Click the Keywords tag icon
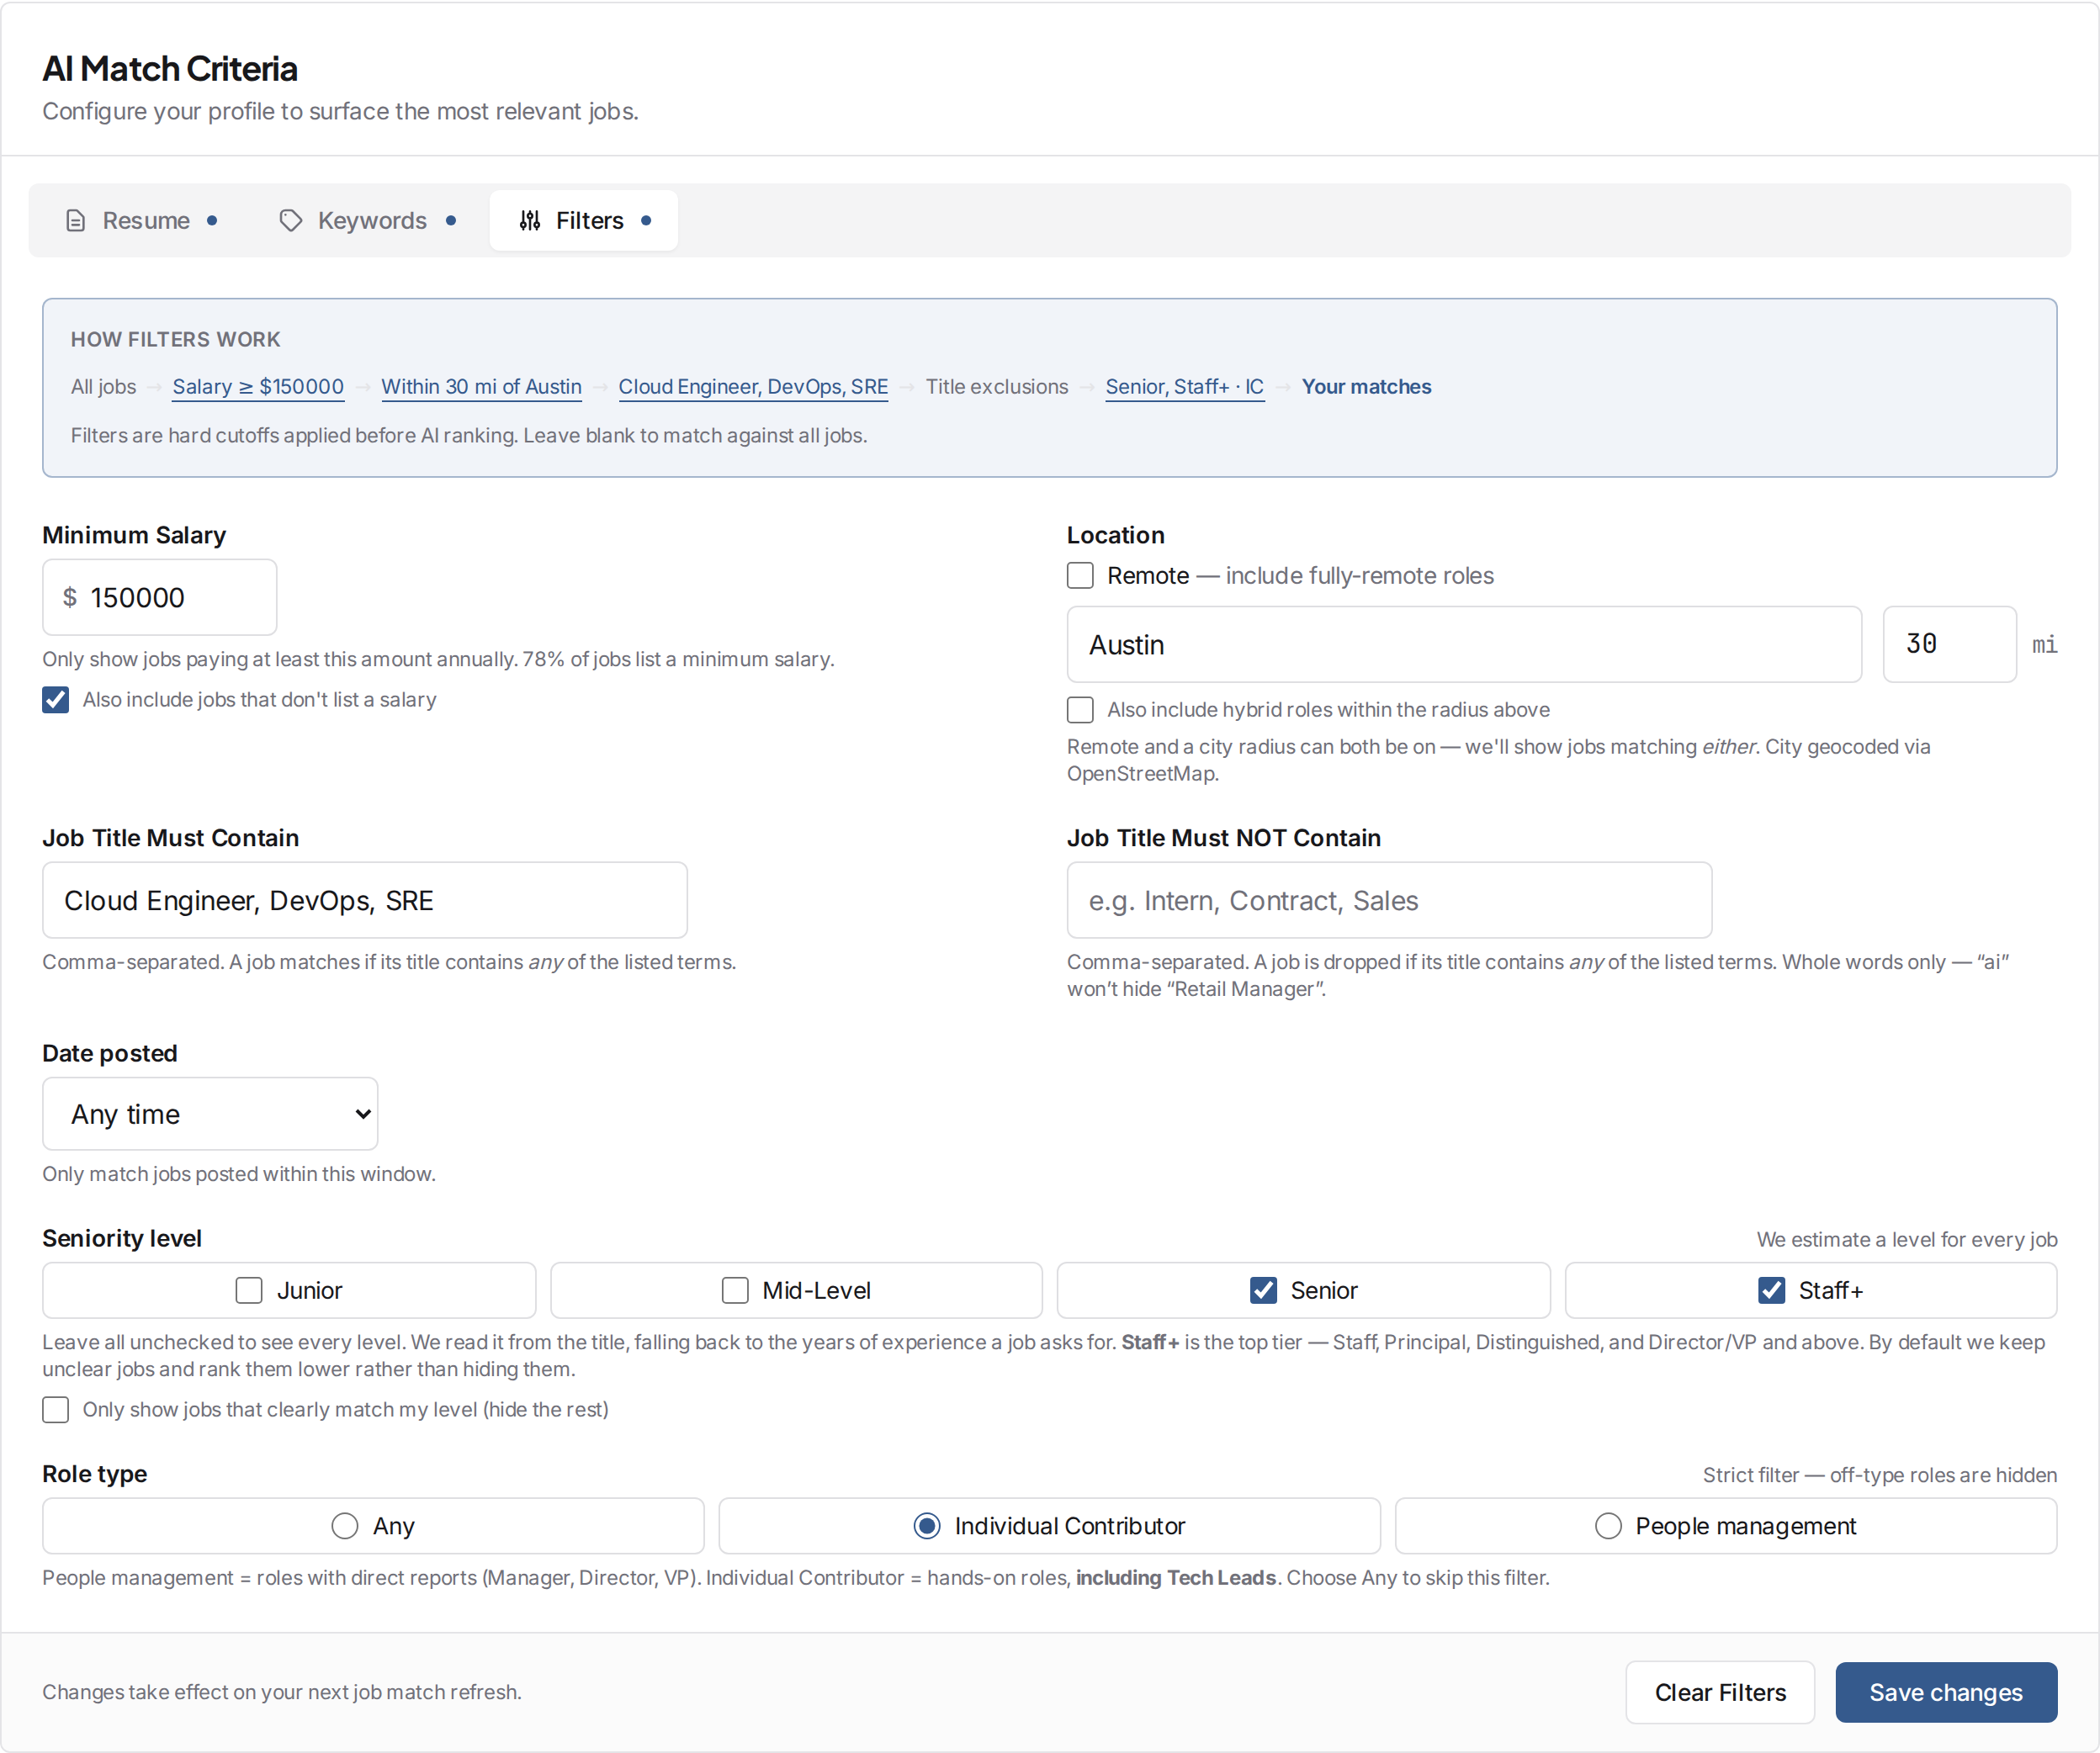The width and height of the screenshot is (2100, 1753). click(290, 220)
